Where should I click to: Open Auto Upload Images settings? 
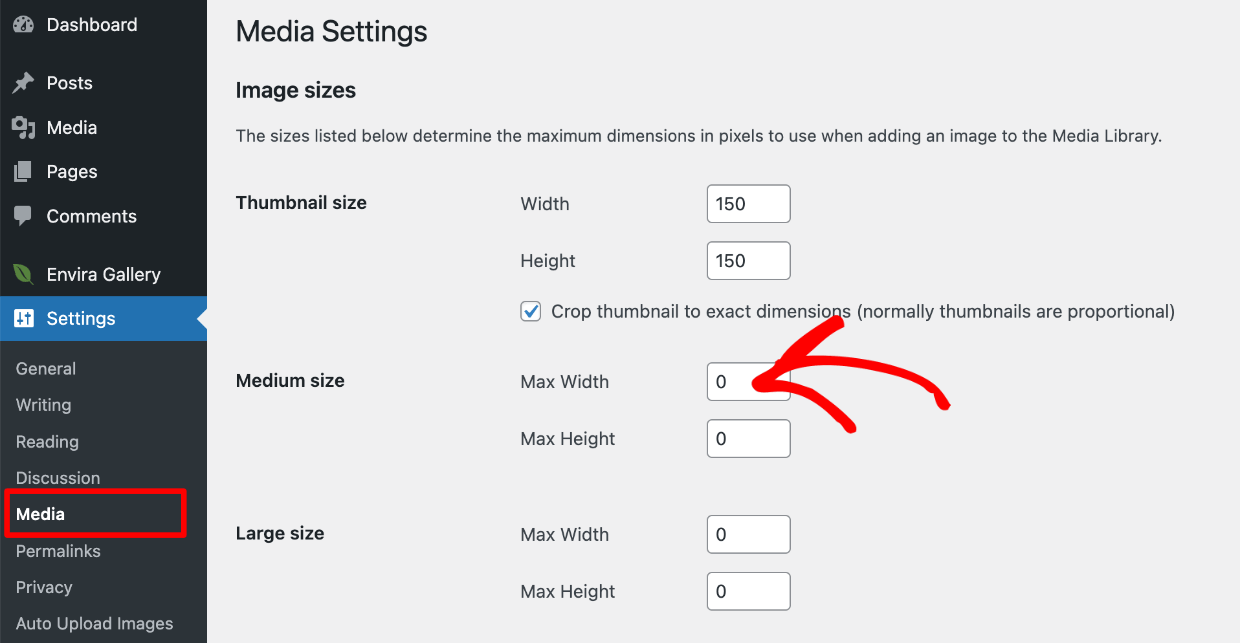click(94, 623)
